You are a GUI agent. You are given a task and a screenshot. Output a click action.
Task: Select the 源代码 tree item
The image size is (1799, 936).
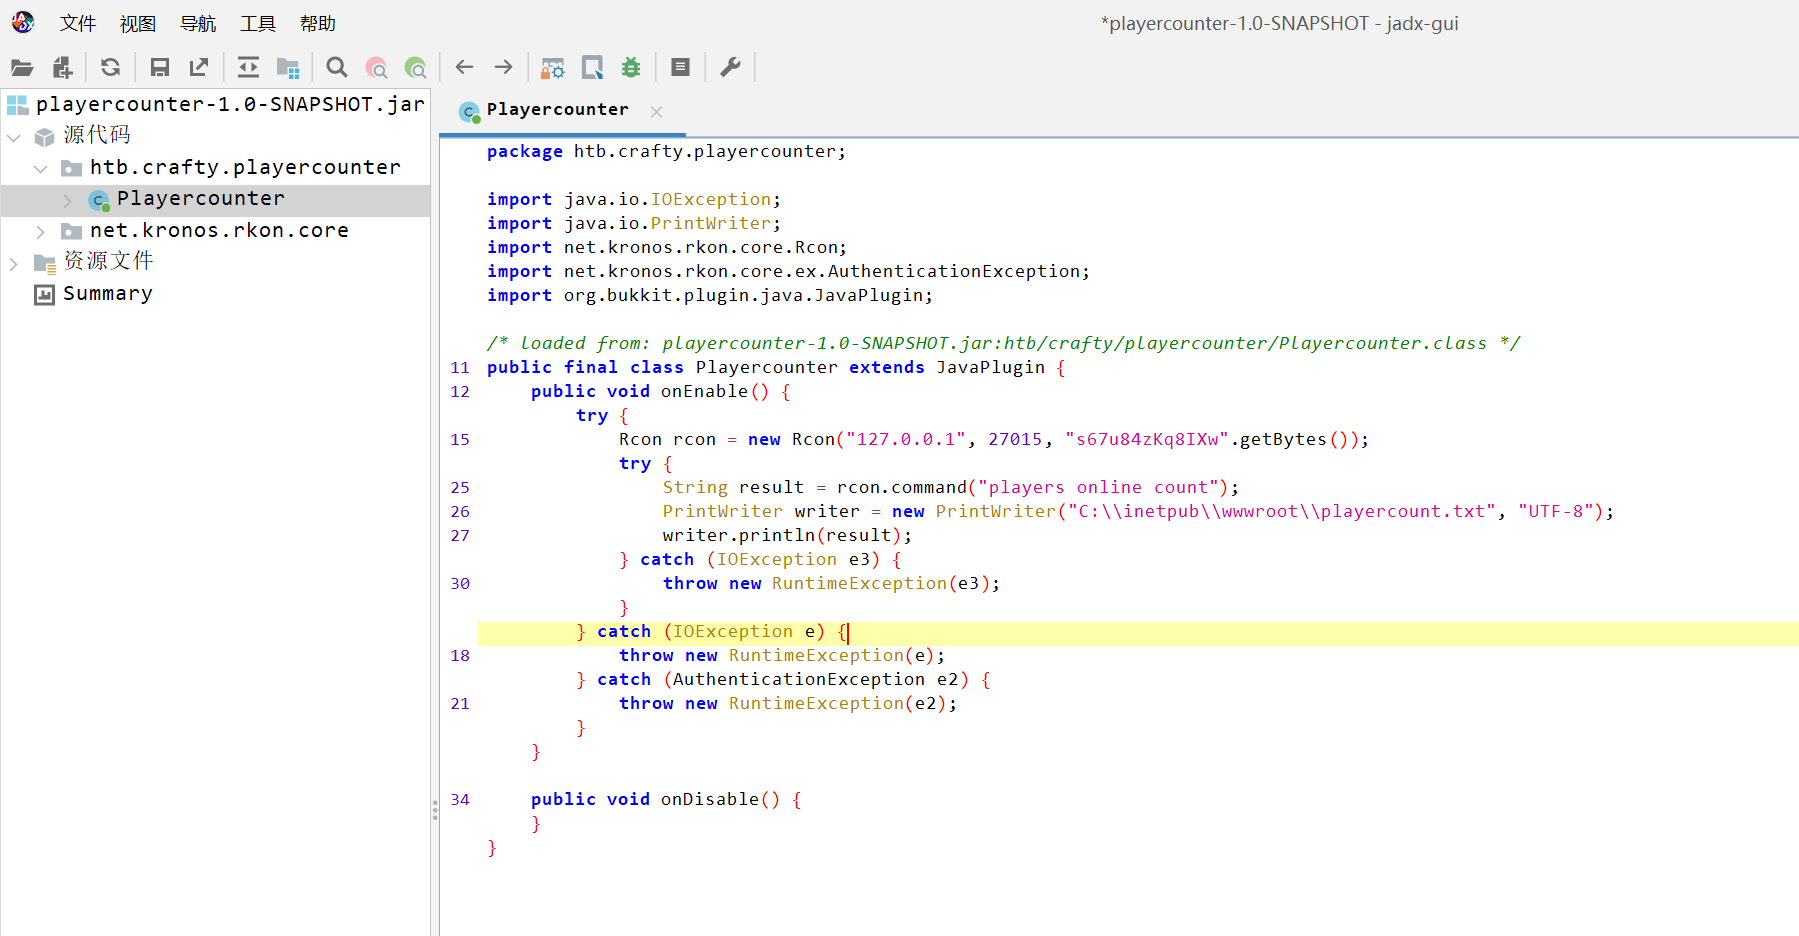point(97,135)
